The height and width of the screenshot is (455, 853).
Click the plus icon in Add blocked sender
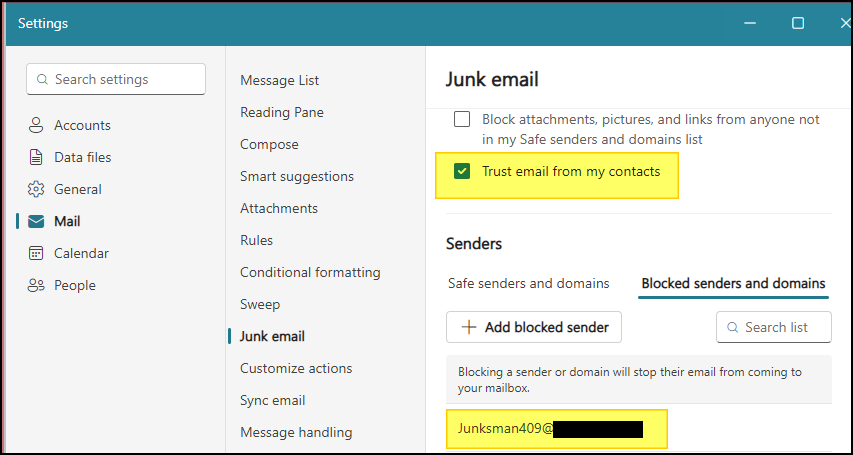tap(468, 327)
